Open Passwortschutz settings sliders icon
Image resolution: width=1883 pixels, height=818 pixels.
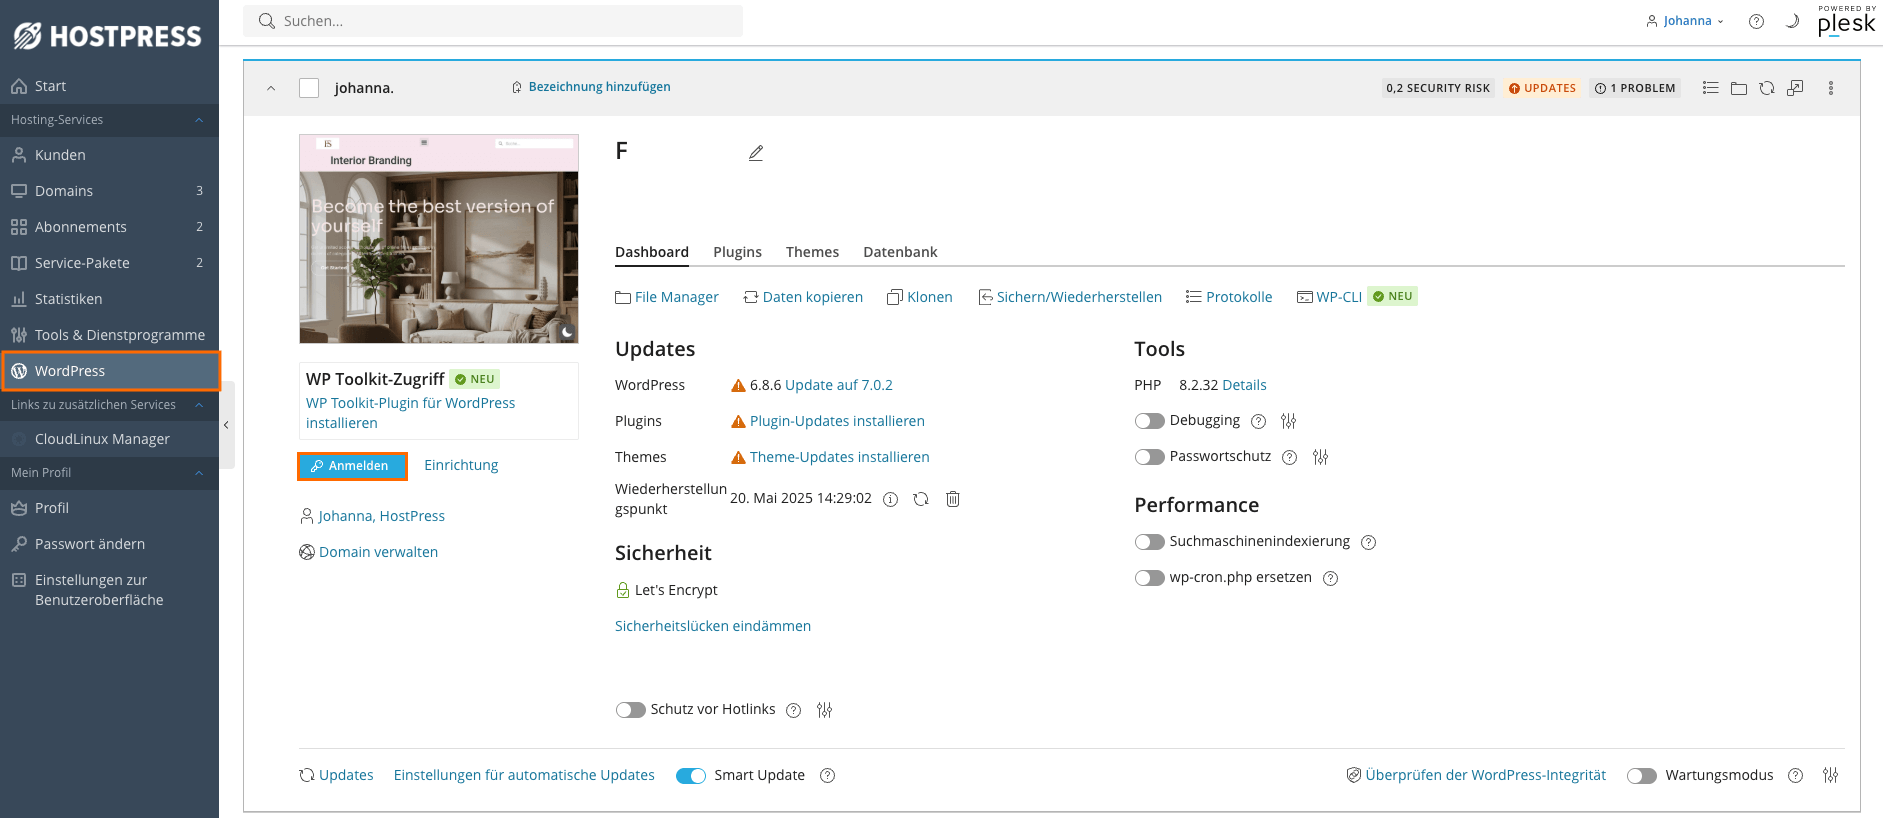[x=1320, y=457]
